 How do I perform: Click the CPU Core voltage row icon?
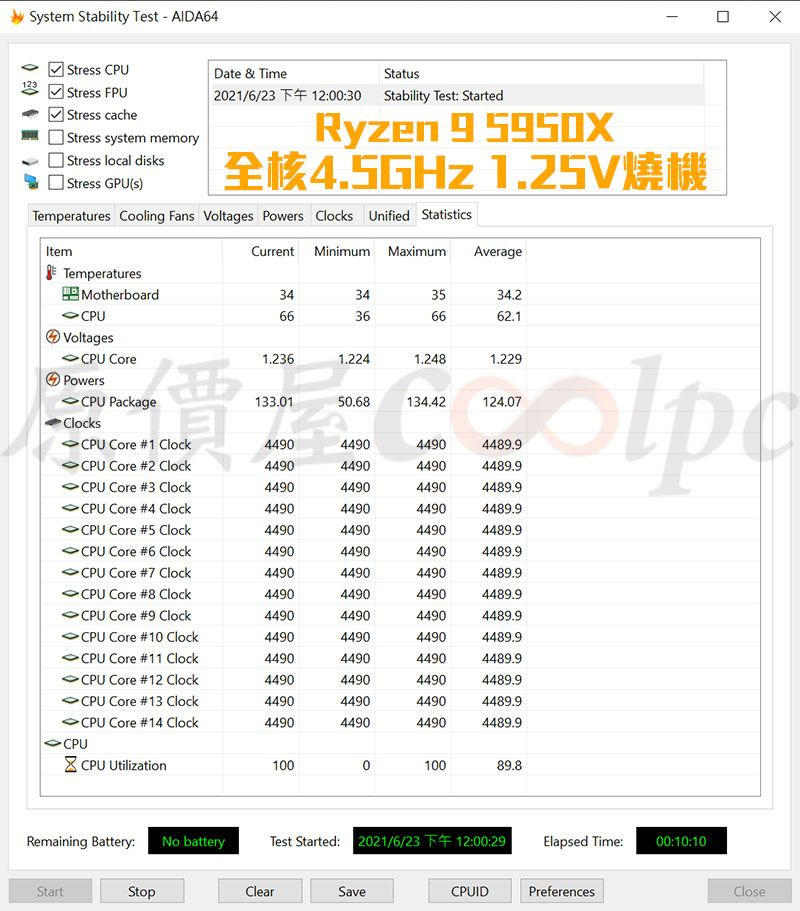70,358
